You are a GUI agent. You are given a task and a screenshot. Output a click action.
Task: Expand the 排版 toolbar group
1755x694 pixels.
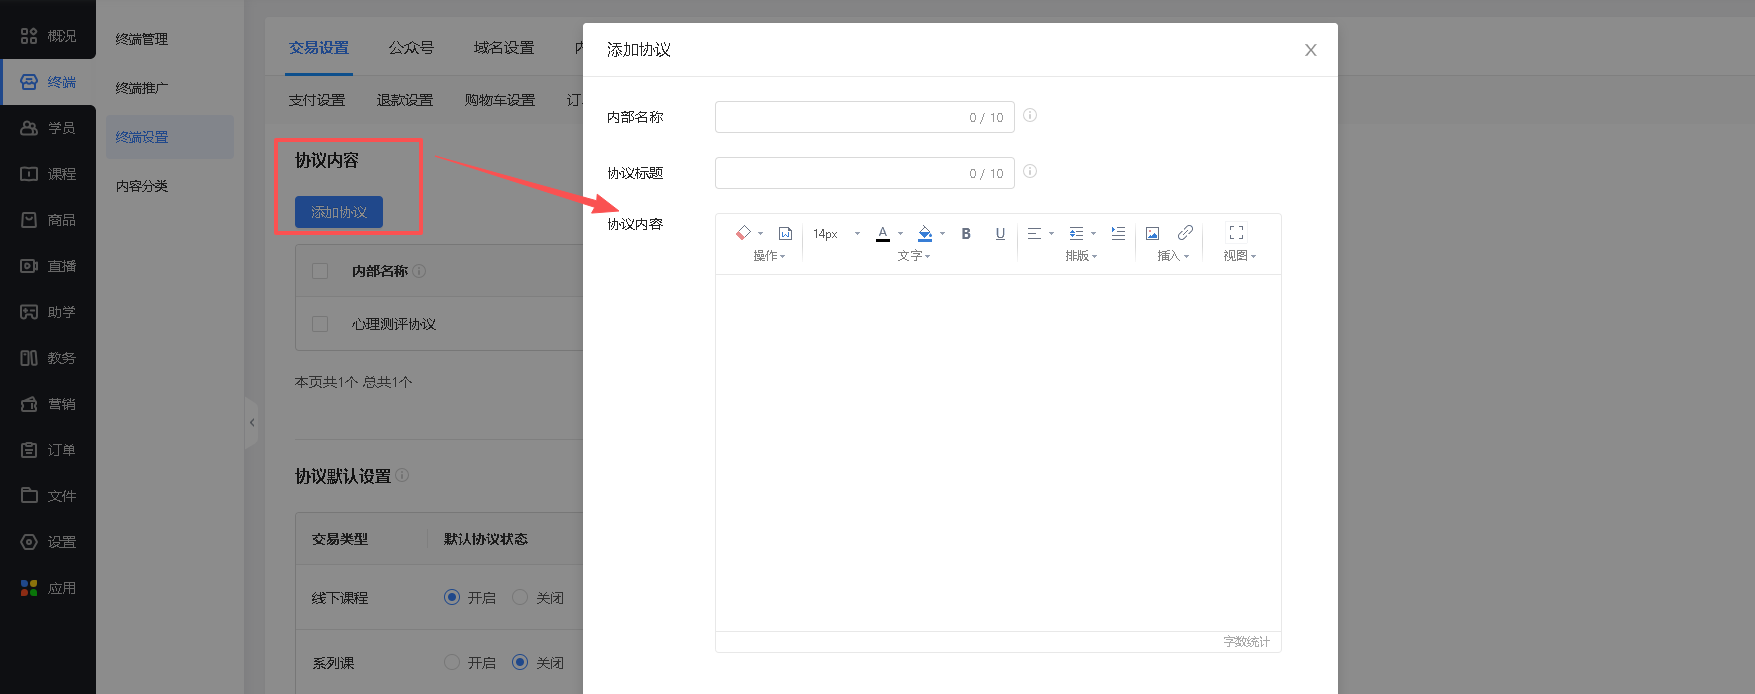point(1081,256)
